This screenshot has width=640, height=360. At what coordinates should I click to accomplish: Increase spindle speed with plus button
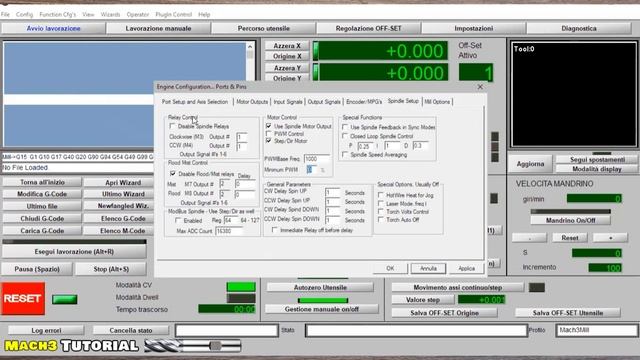tap(610, 238)
